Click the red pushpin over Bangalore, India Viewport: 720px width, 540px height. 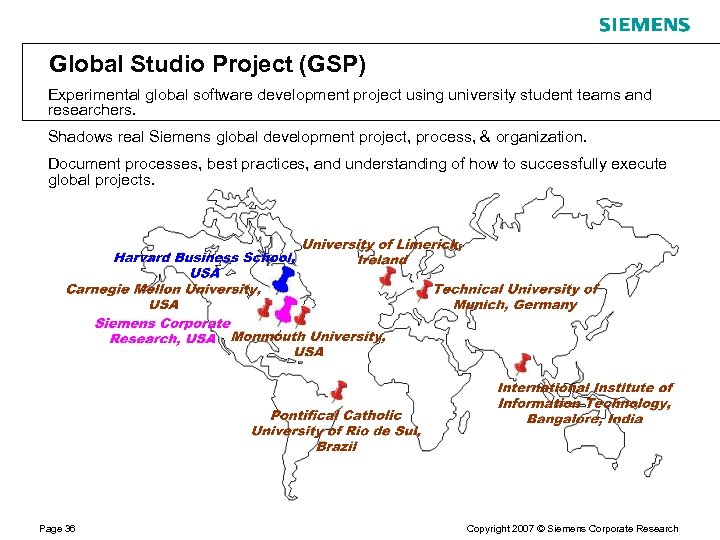[522, 364]
